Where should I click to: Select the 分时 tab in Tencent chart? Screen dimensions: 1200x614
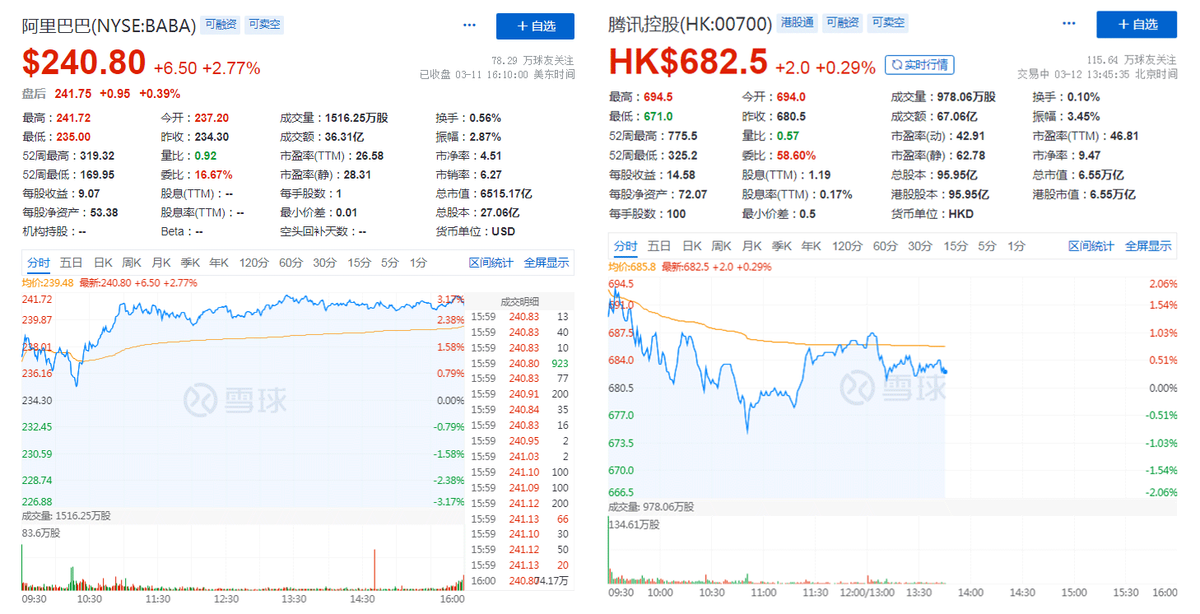[626, 246]
